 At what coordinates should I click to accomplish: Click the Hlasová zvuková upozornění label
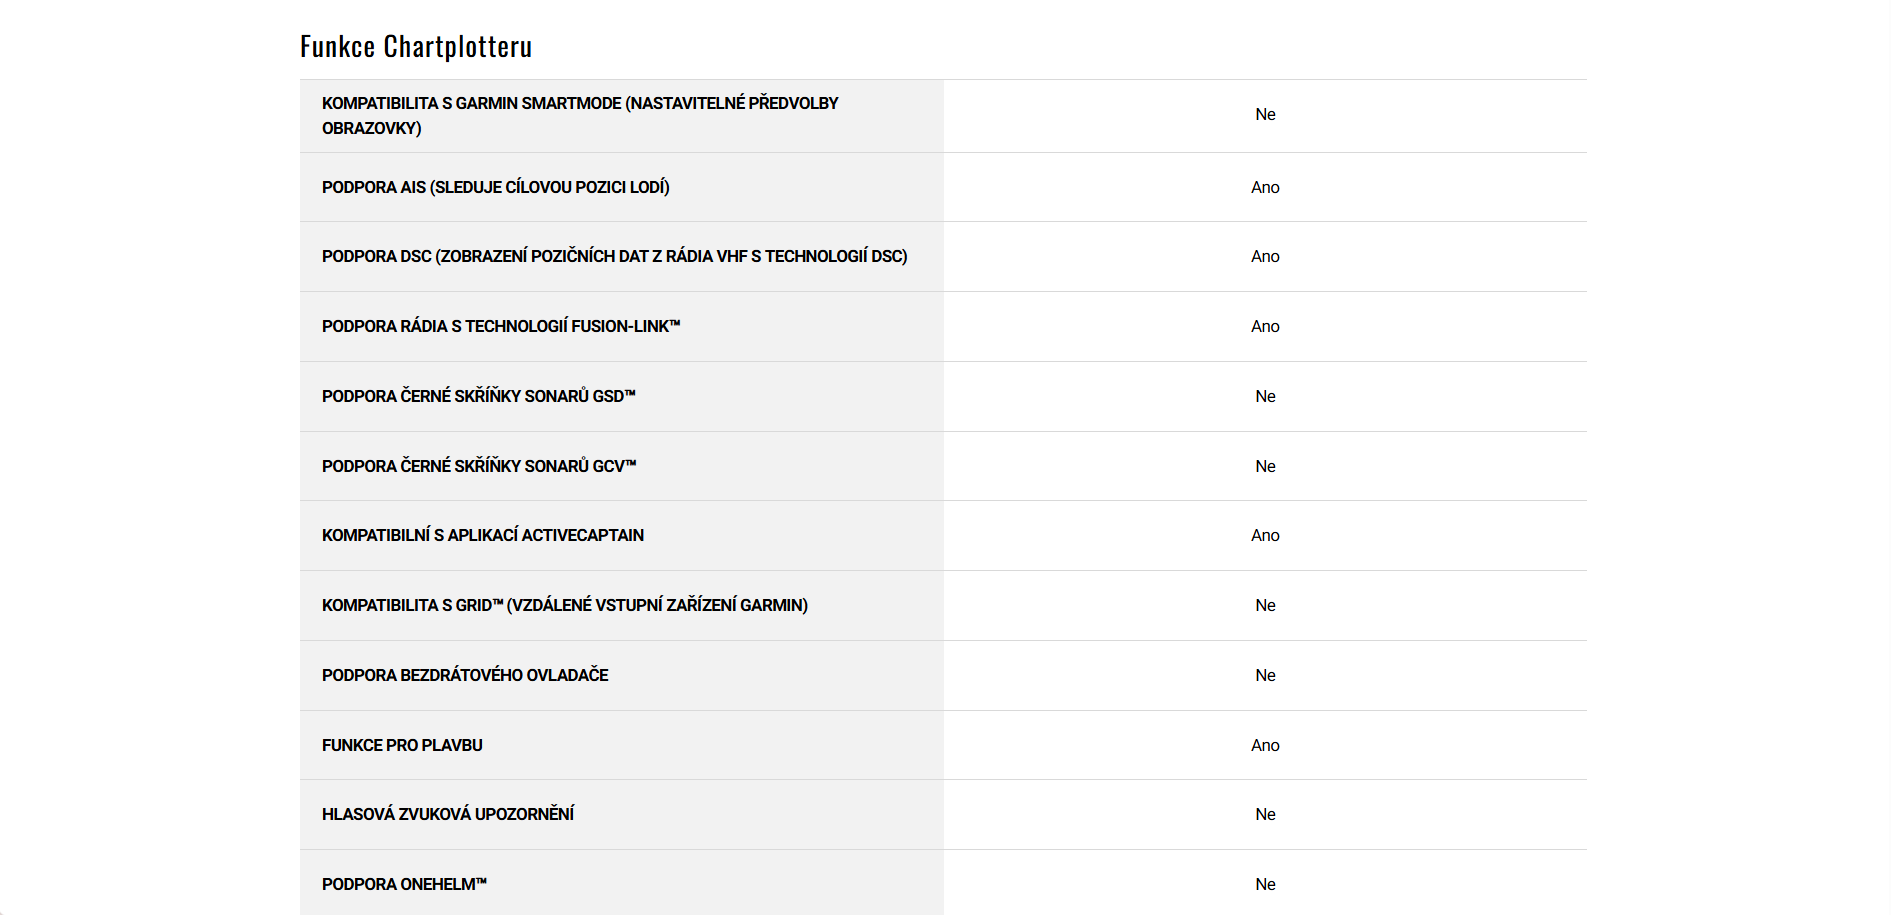click(448, 814)
